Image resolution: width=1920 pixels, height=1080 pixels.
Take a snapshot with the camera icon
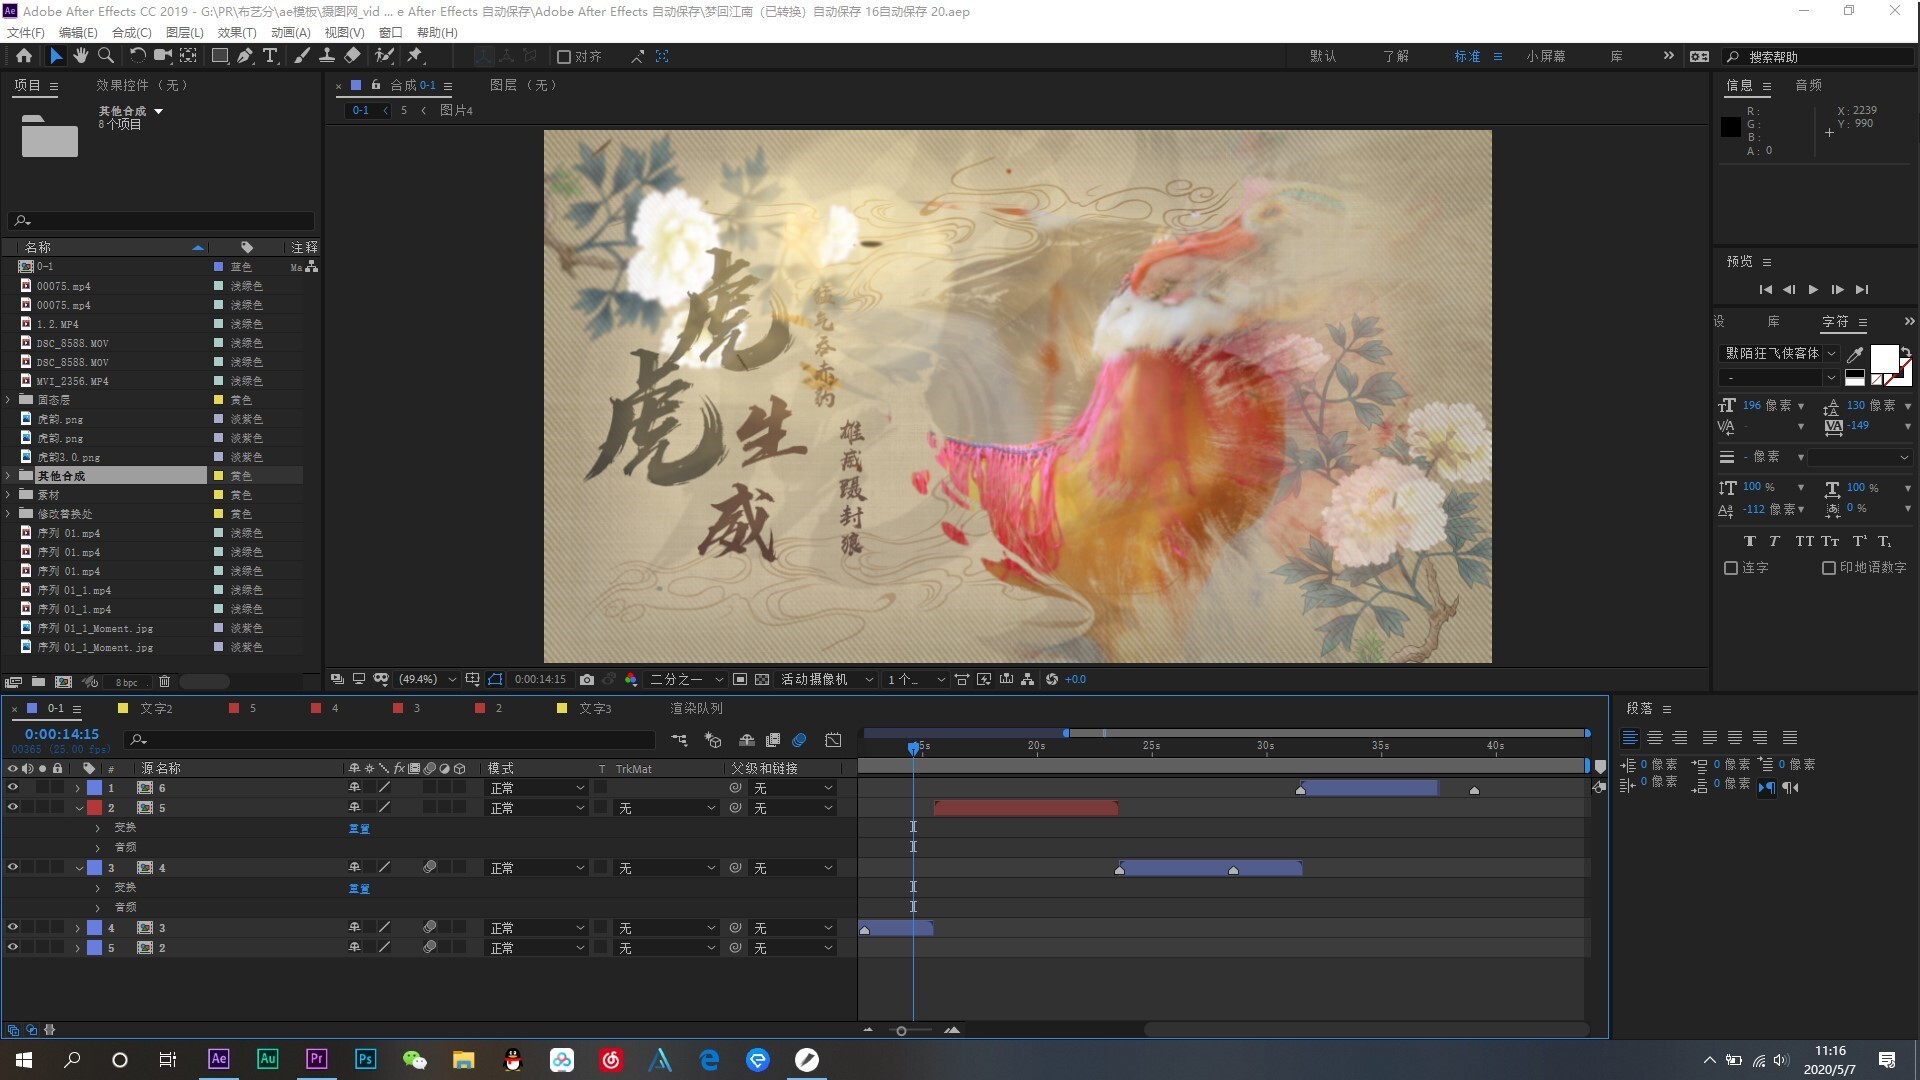click(x=587, y=680)
